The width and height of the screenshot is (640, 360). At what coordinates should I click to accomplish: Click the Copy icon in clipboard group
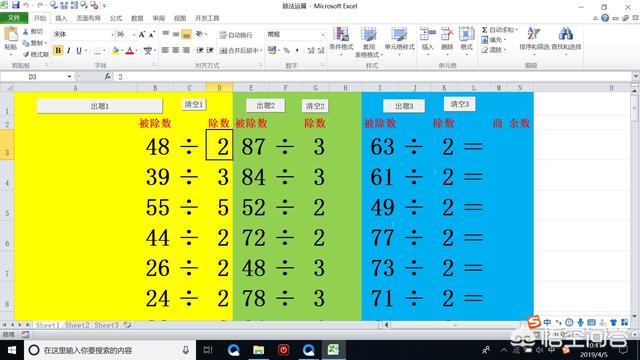coord(26,43)
